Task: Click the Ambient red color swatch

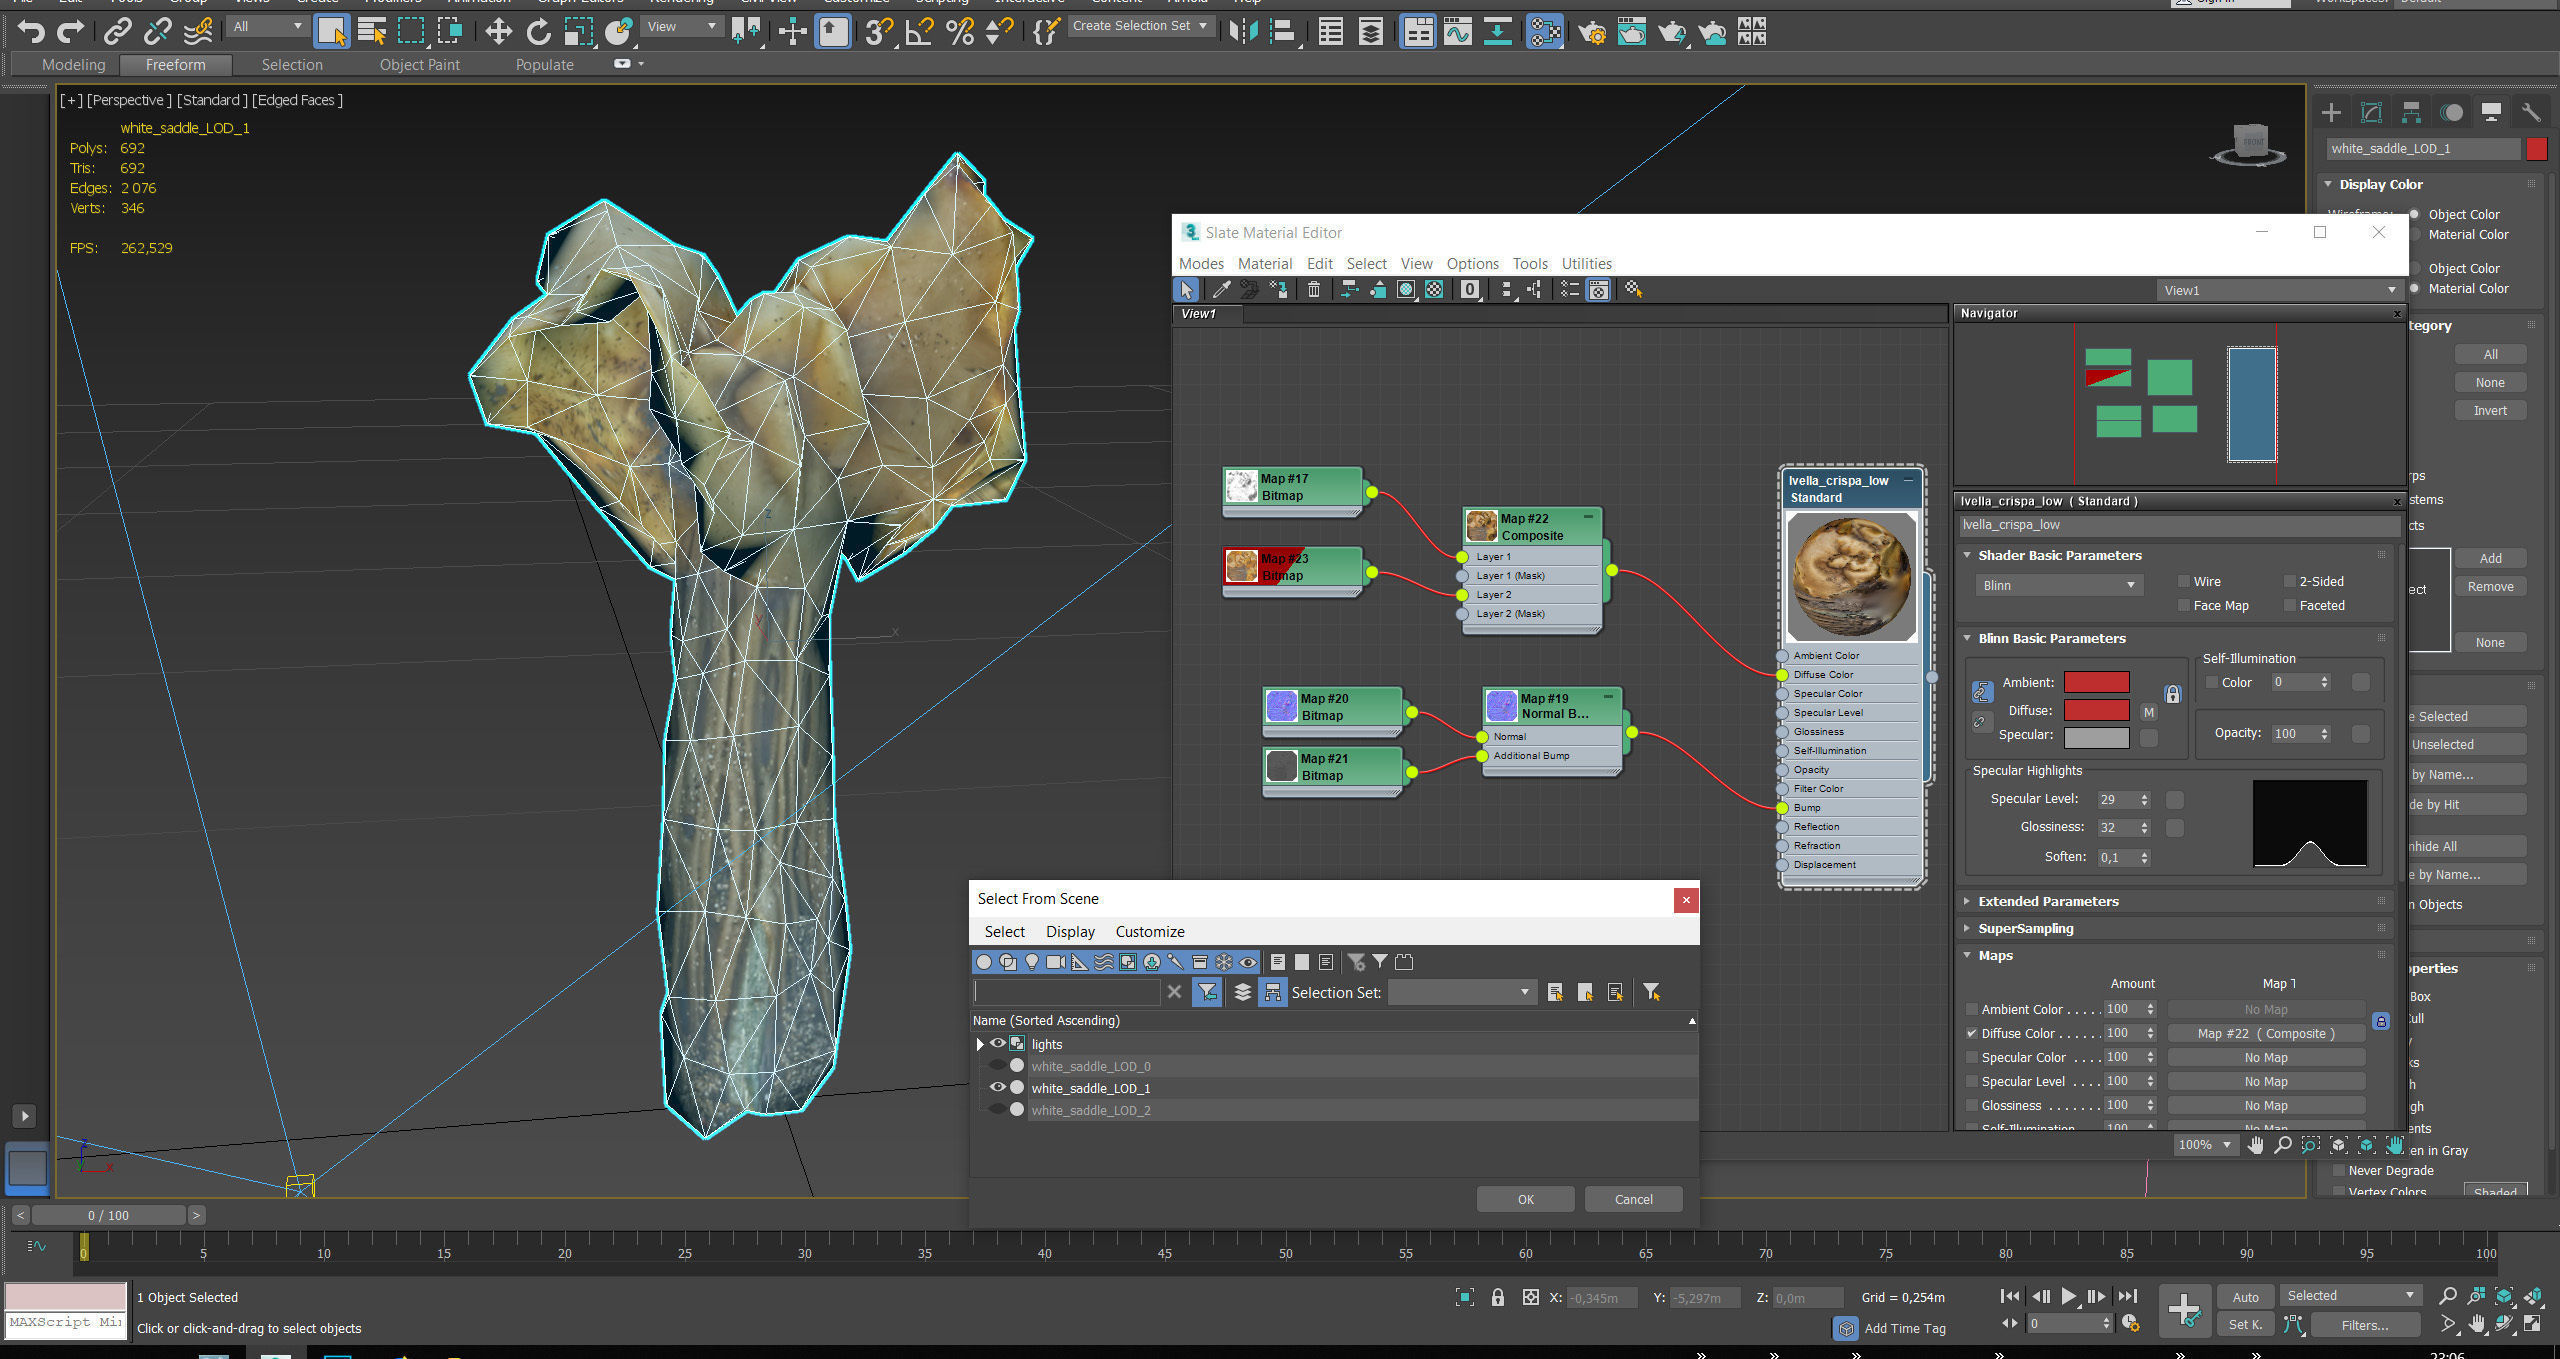Action: [2096, 682]
